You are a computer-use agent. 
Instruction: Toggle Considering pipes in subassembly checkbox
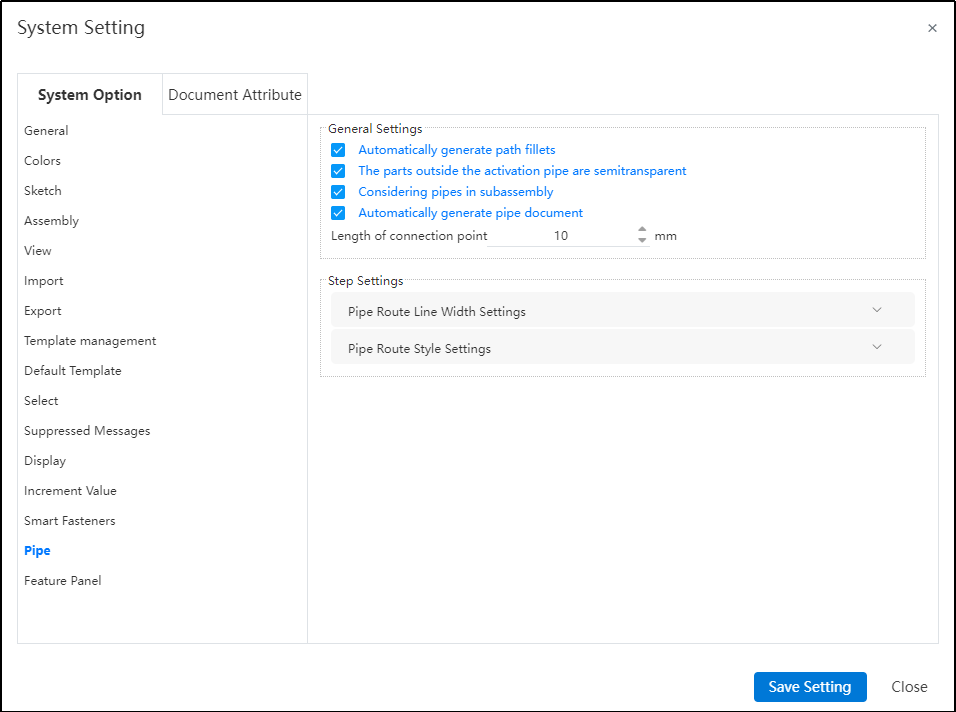[338, 192]
